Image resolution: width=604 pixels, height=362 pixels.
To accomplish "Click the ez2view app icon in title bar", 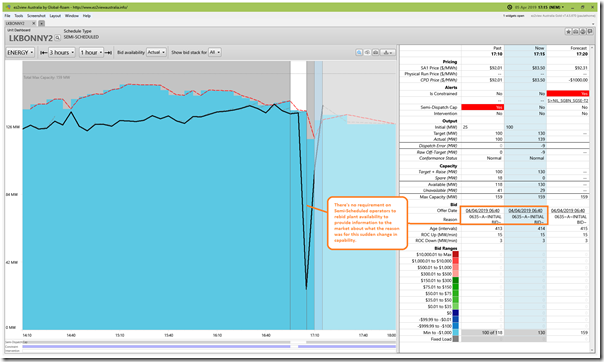I will click(x=9, y=7).
